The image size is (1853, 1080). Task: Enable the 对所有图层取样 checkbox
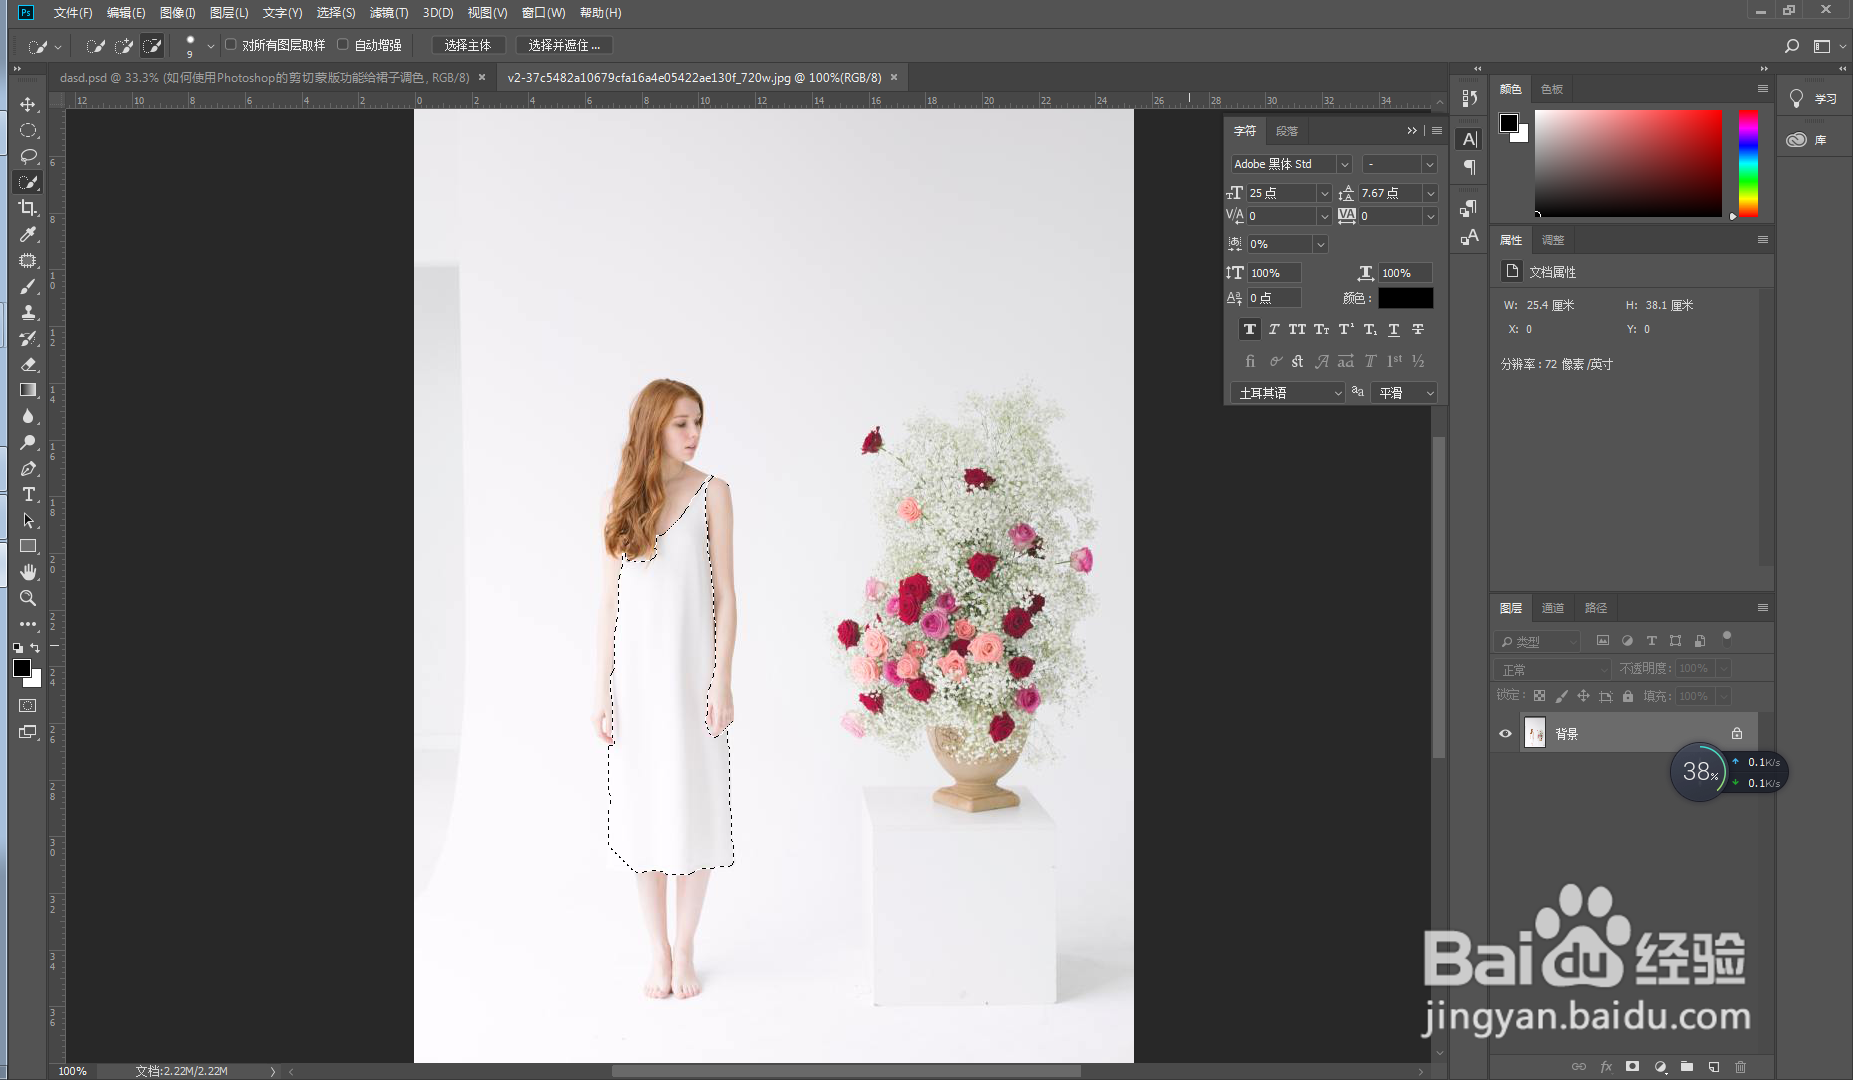(231, 45)
